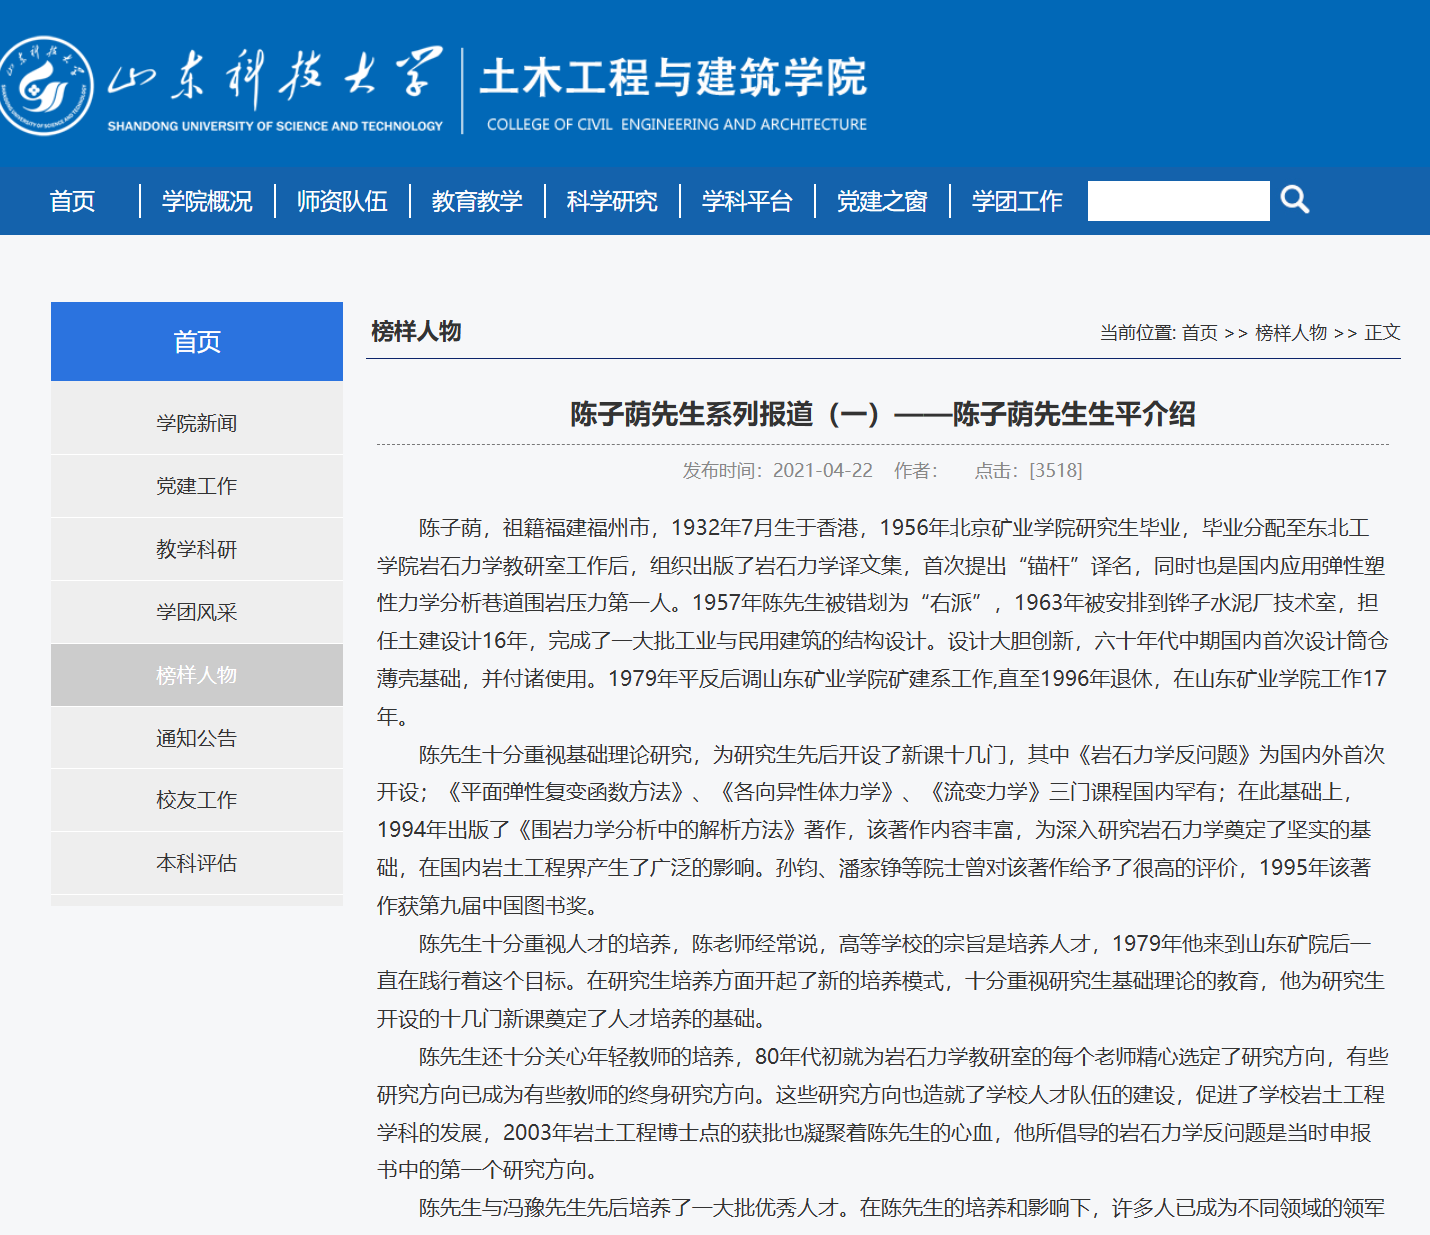Open 学院新闻 in the left sidebar
Image resolution: width=1430 pixels, height=1235 pixels.
197,423
